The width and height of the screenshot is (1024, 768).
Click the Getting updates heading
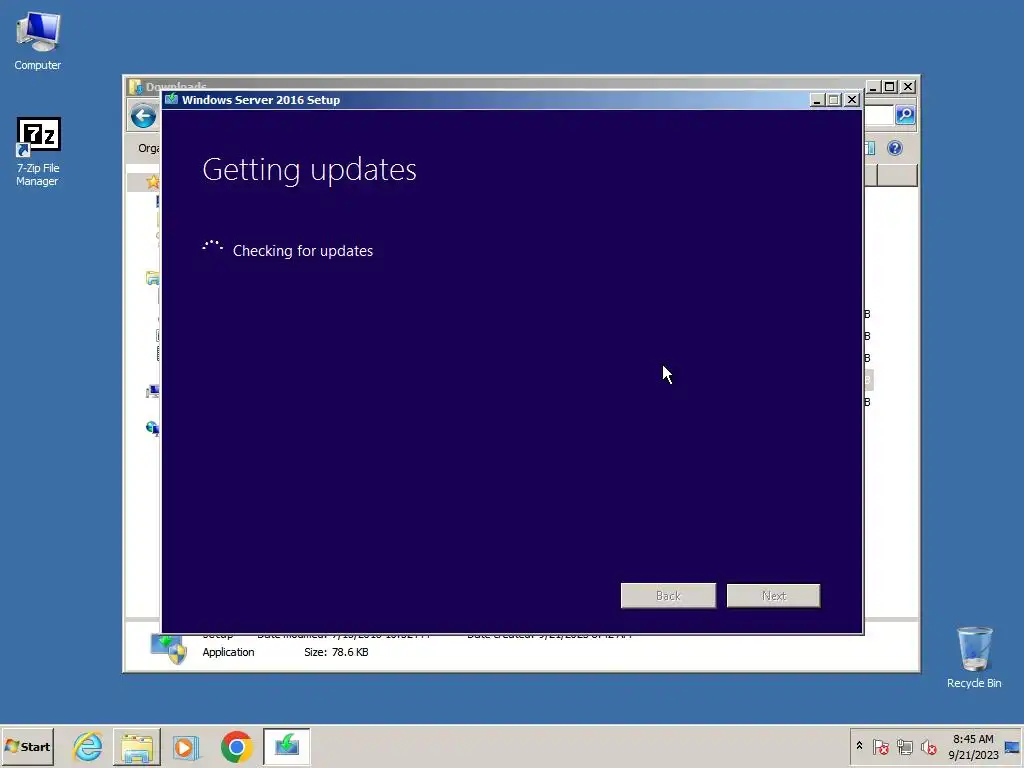[309, 170]
